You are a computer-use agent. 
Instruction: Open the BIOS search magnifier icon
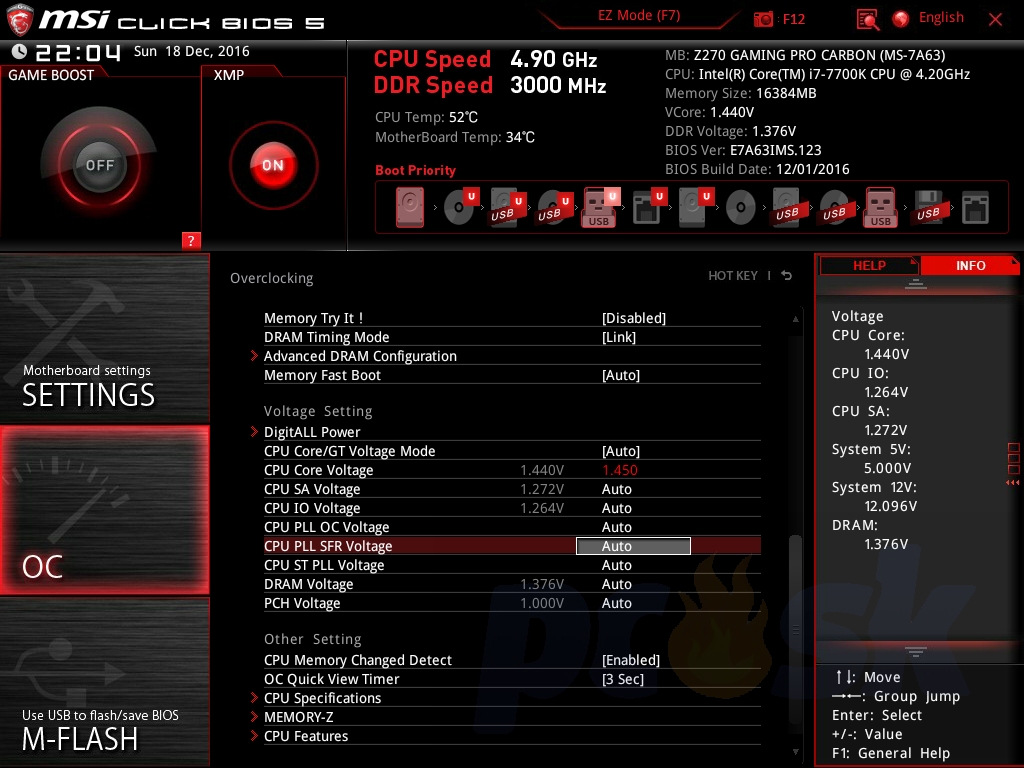867,20
